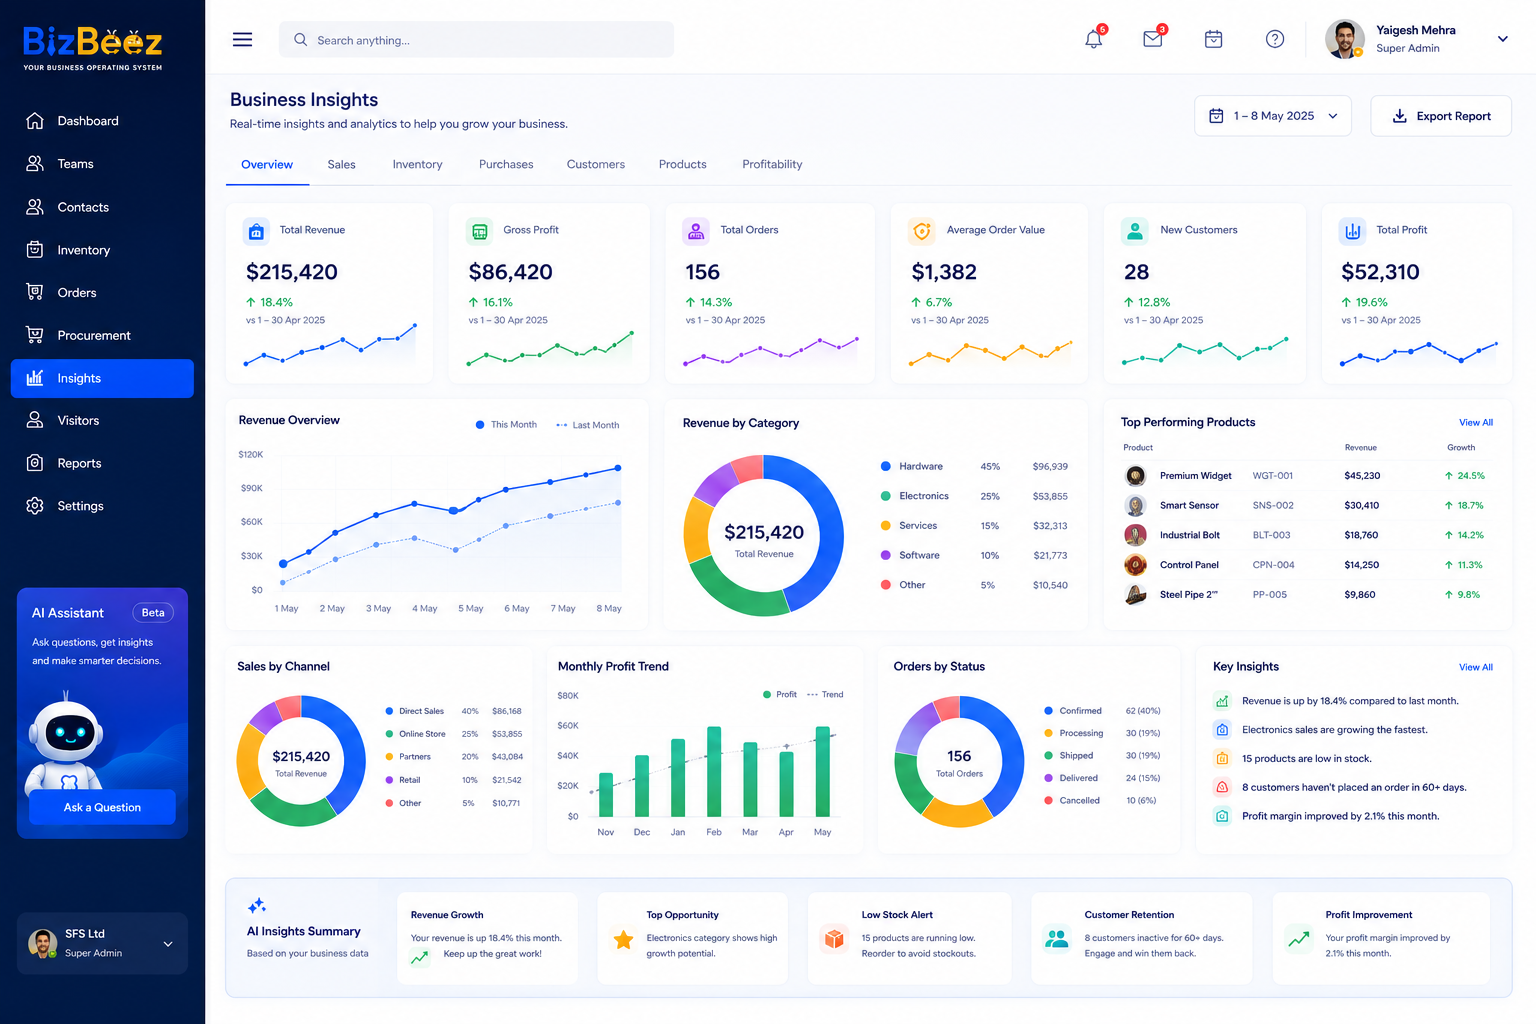
Task: Click the Premium Widget product thumbnail
Action: (1135, 476)
